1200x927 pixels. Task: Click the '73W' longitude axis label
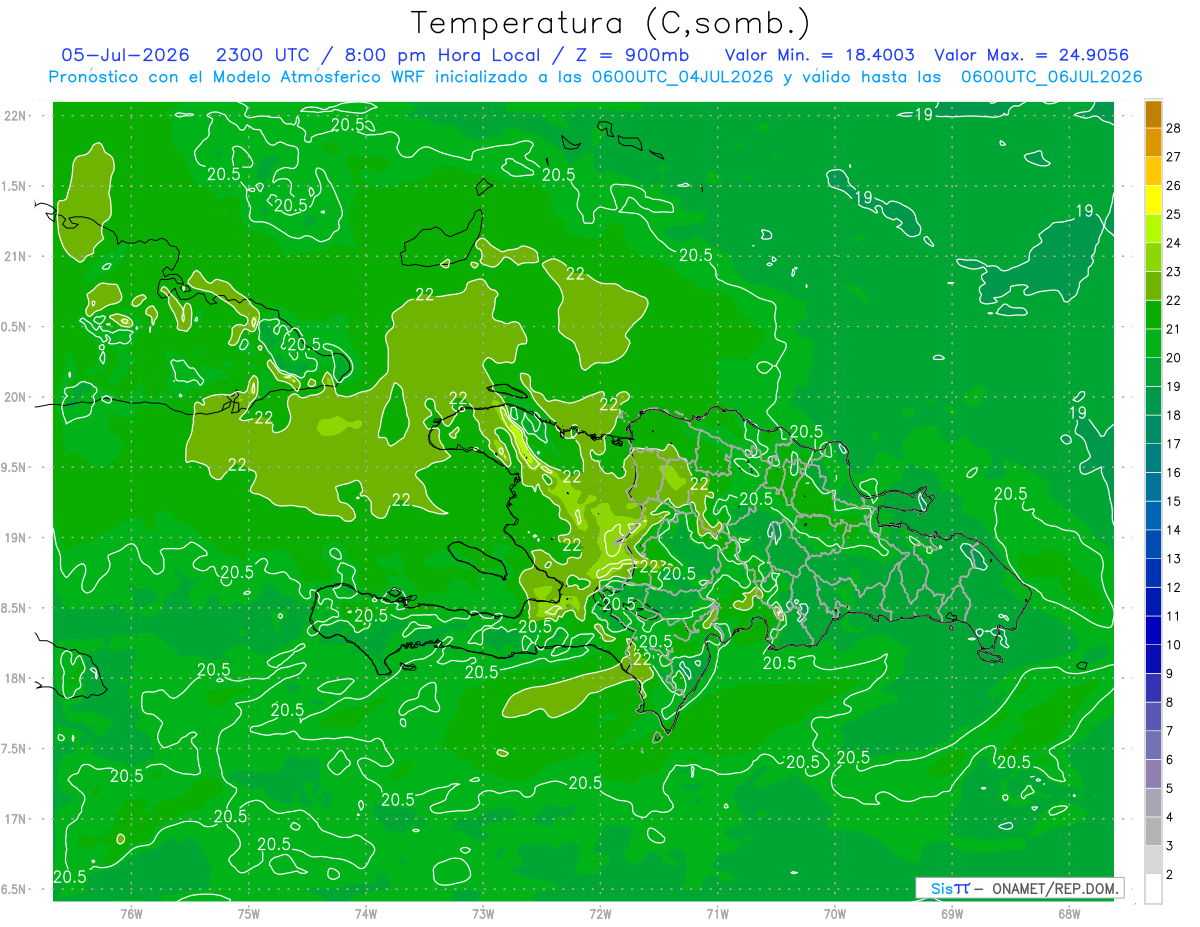click(483, 914)
